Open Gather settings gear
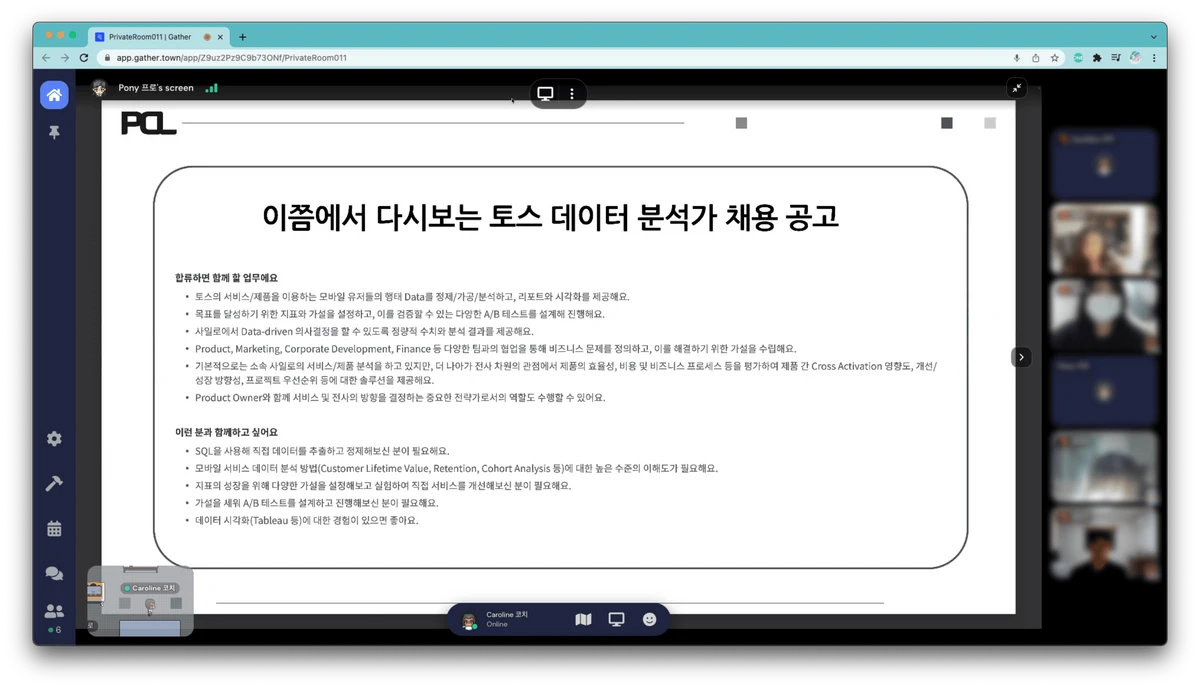The width and height of the screenshot is (1200, 689). click(x=54, y=439)
